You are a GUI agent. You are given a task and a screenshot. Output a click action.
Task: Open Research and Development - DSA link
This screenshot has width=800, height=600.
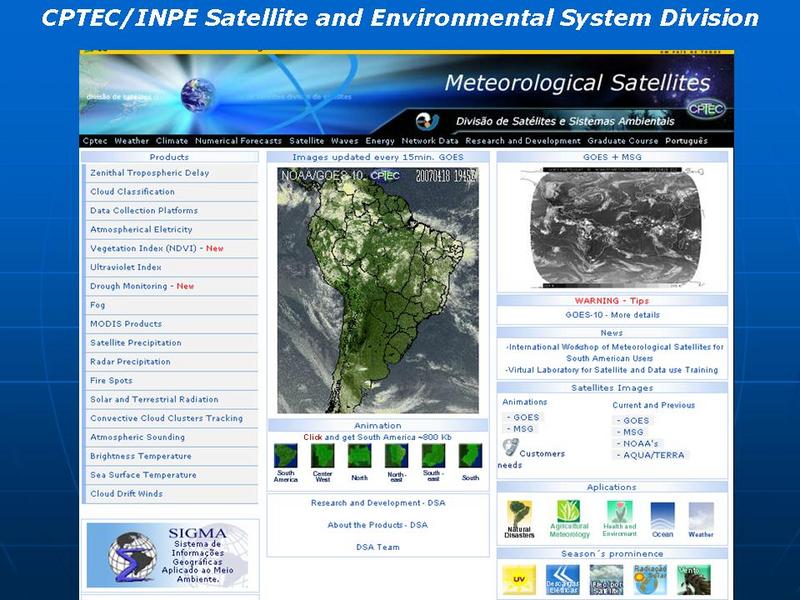click(x=378, y=503)
